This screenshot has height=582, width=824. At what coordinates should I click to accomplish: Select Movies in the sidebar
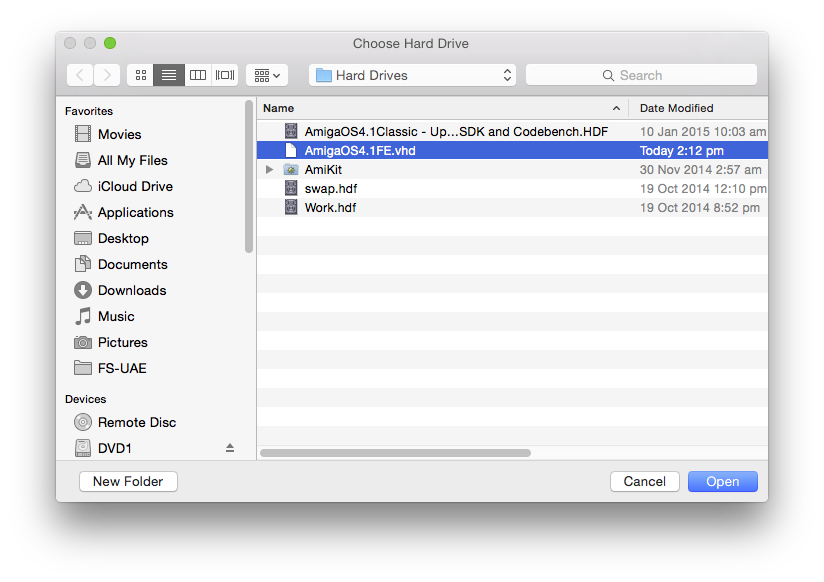pos(119,134)
